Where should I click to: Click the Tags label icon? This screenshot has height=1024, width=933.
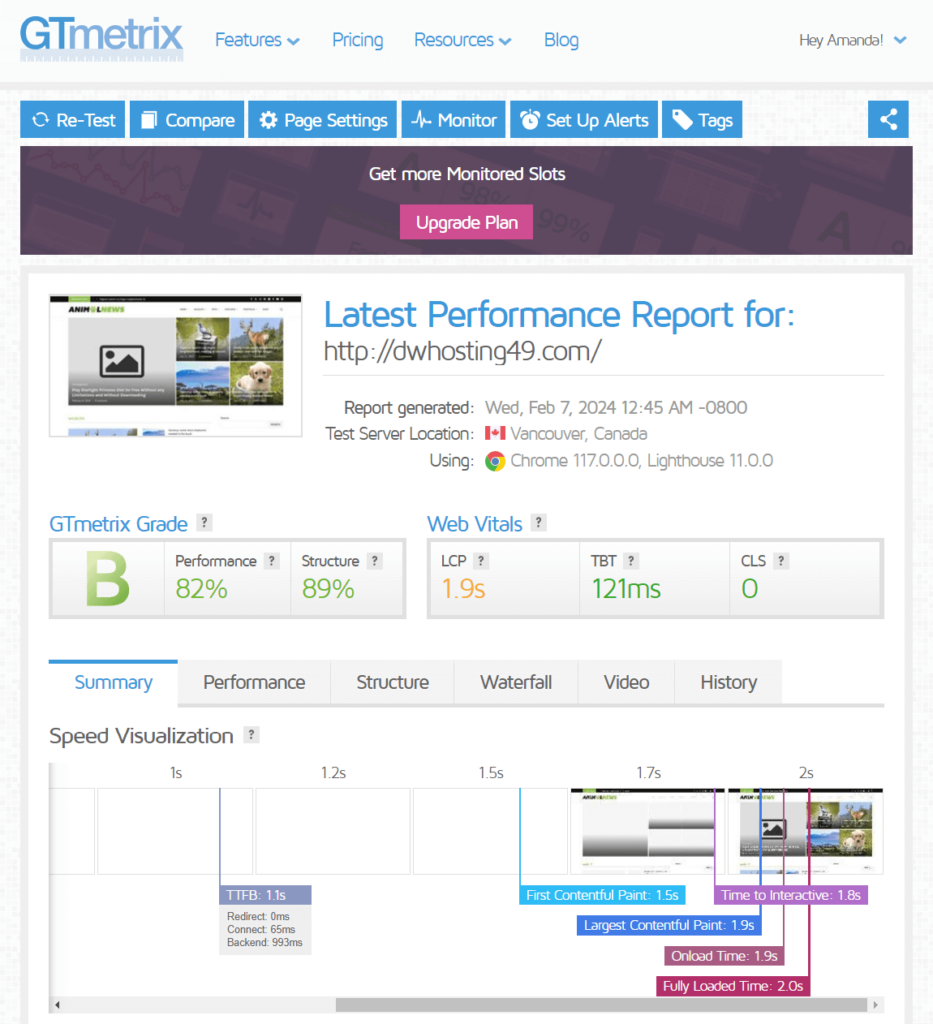coord(682,119)
